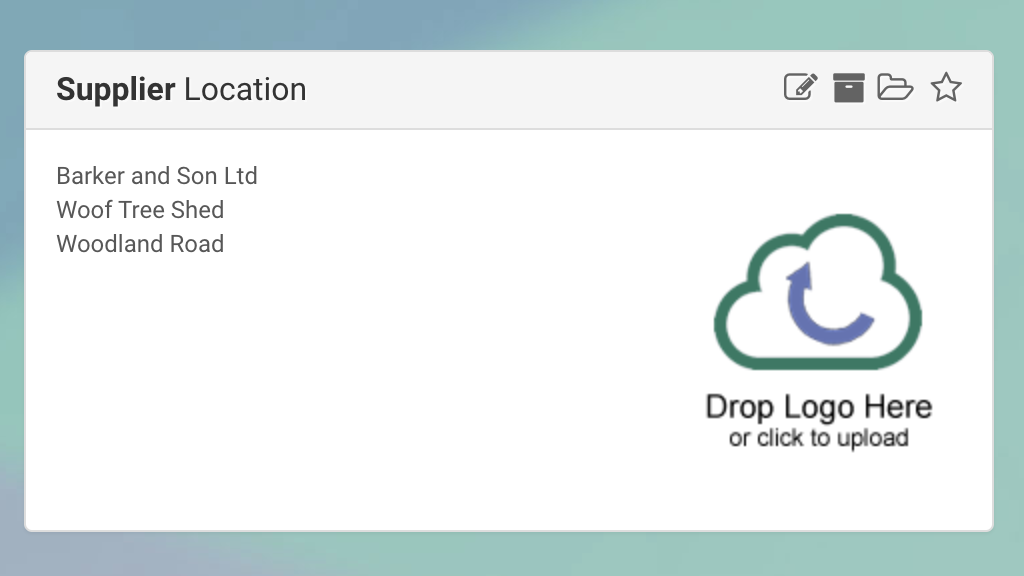Select the widget header bar

pos(500,89)
